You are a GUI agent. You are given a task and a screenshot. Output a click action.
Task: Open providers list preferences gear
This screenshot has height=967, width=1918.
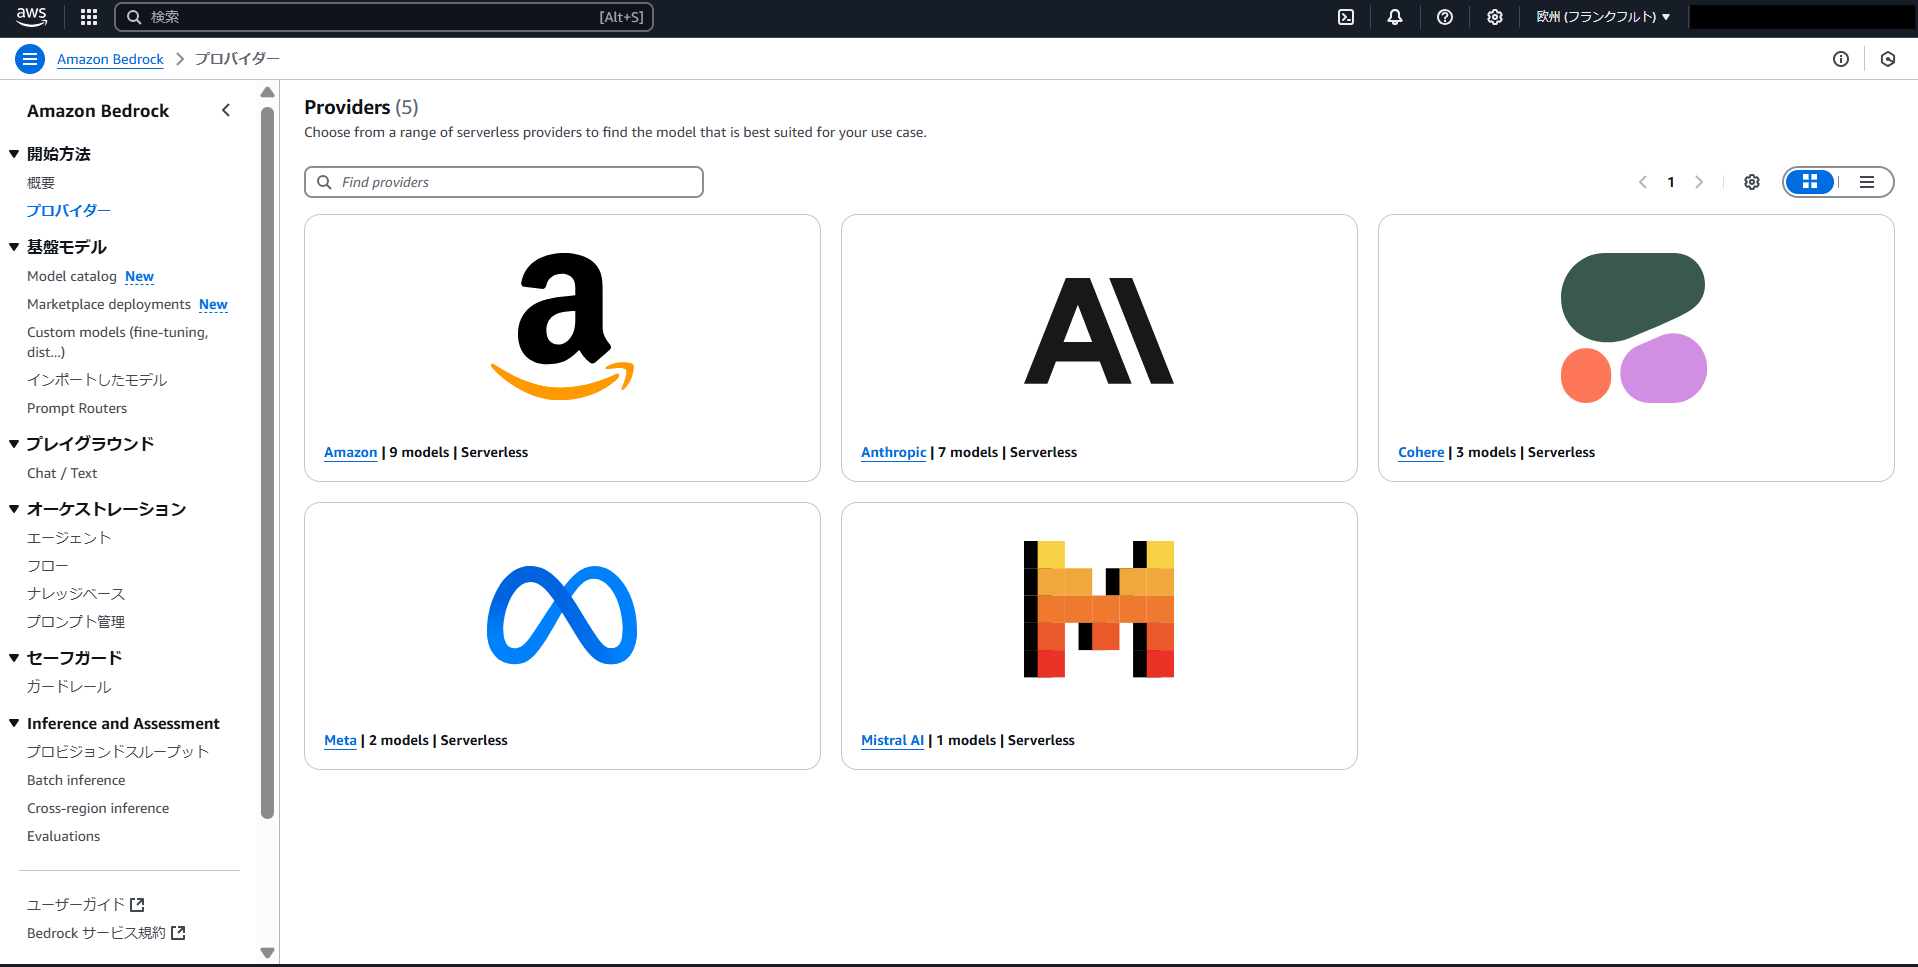coord(1752,182)
